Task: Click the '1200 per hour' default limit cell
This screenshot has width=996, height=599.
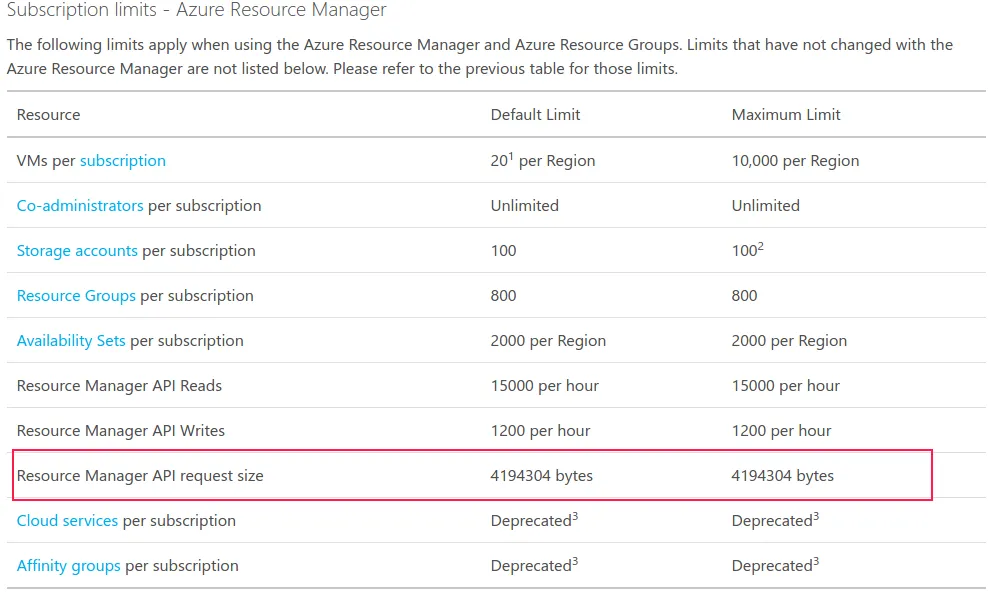Action: click(x=540, y=431)
